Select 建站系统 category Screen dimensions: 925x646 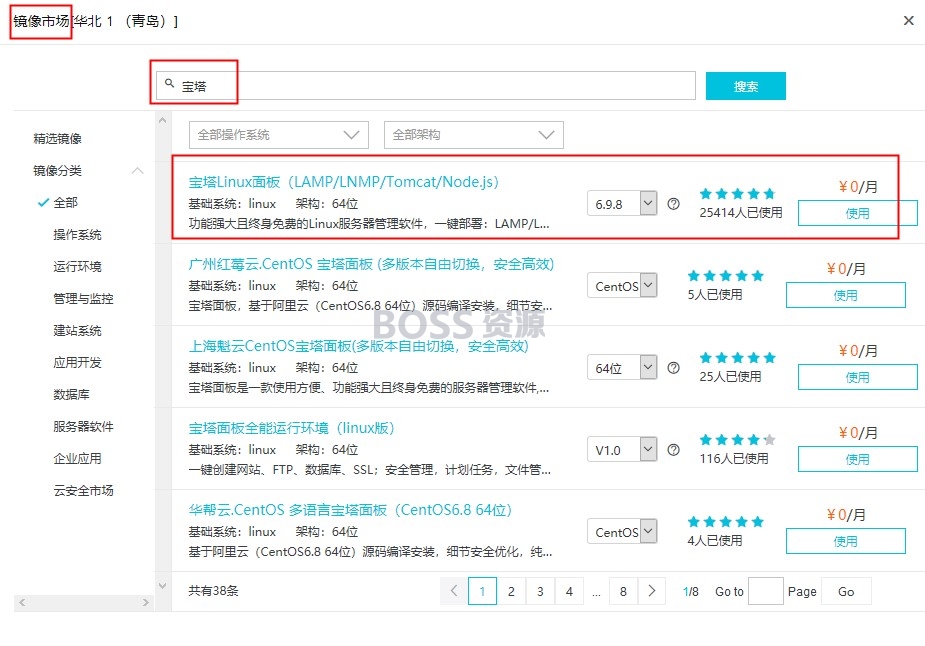77,331
